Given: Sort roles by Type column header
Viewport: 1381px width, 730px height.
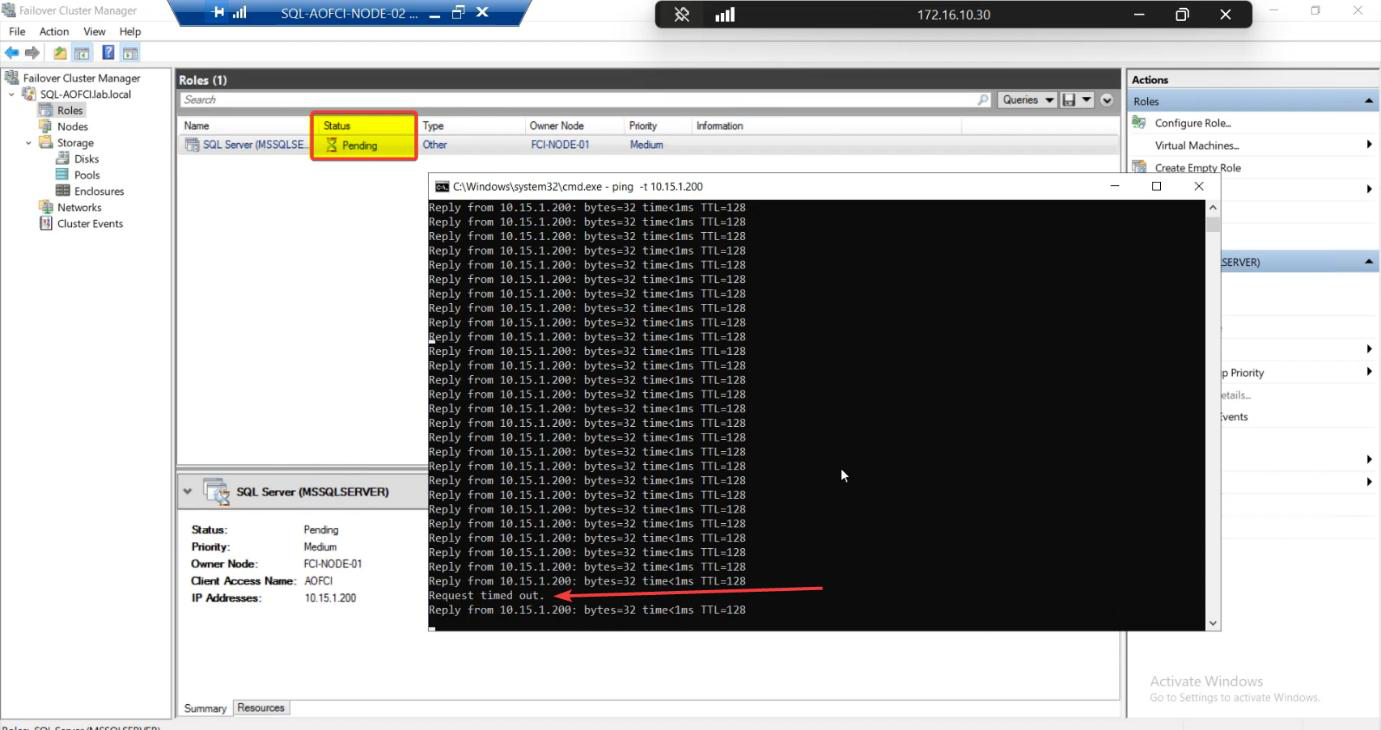Looking at the screenshot, I should click(x=433, y=126).
